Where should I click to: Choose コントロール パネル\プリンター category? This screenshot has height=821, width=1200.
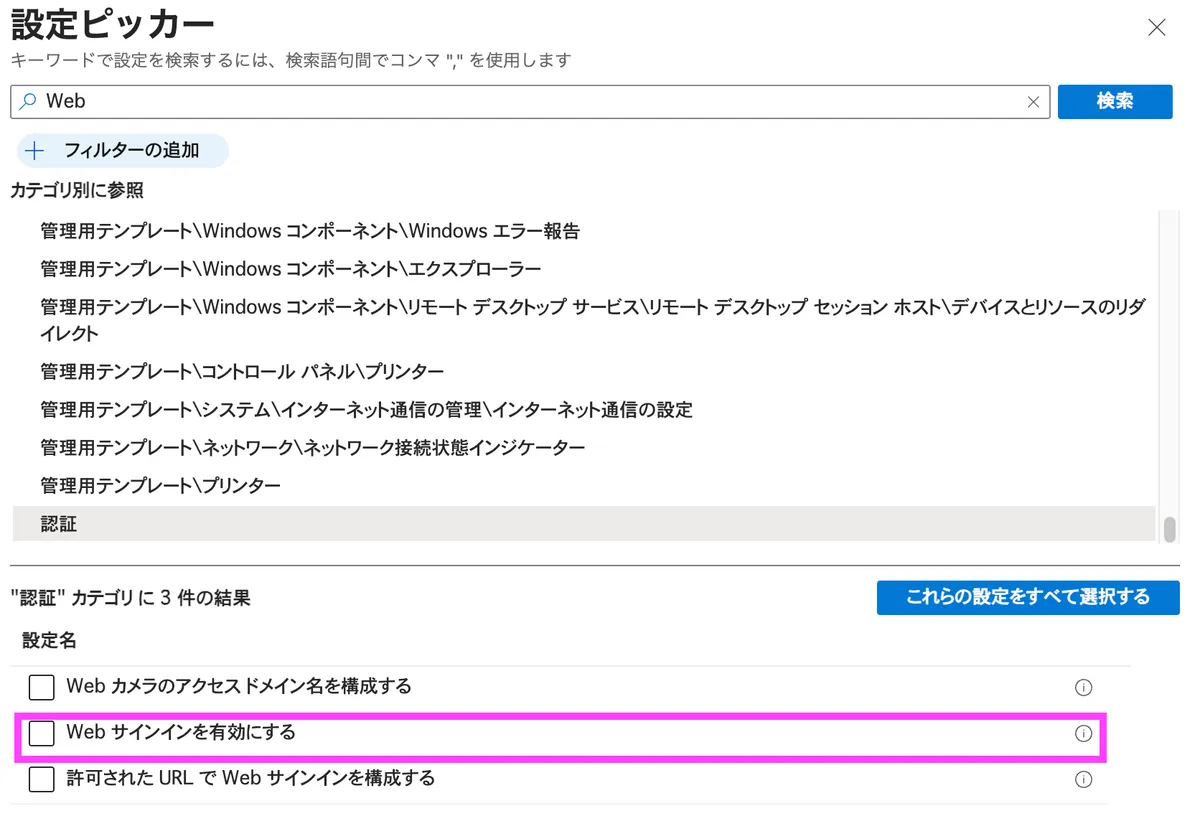click(x=242, y=371)
